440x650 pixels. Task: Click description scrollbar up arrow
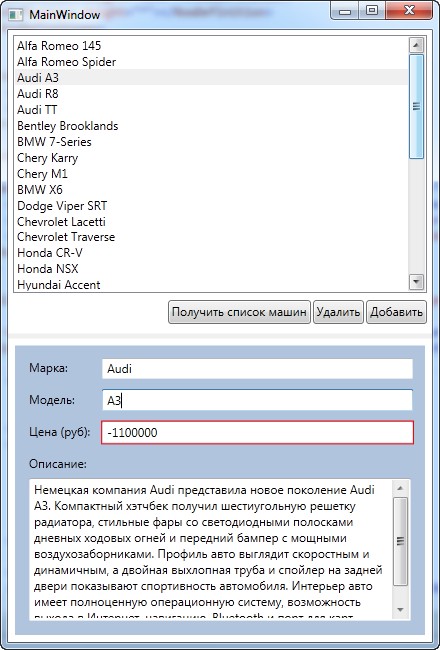[x=400, y=488]
